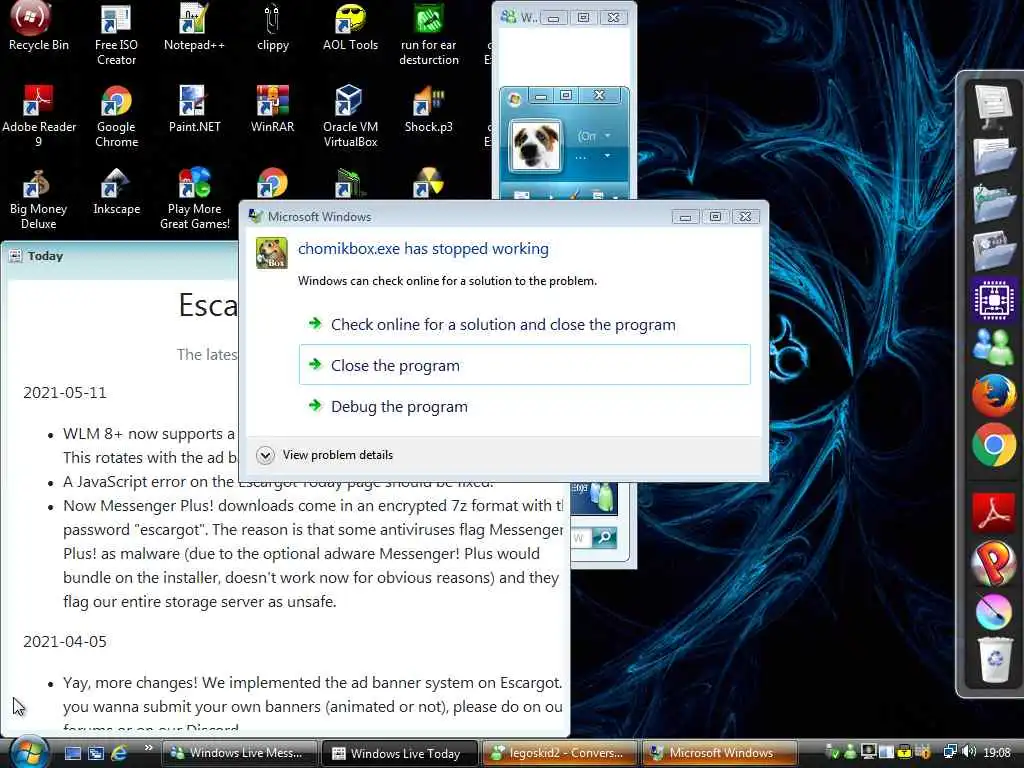Select the Shock.p3 desktop file

tap(428, 108)
